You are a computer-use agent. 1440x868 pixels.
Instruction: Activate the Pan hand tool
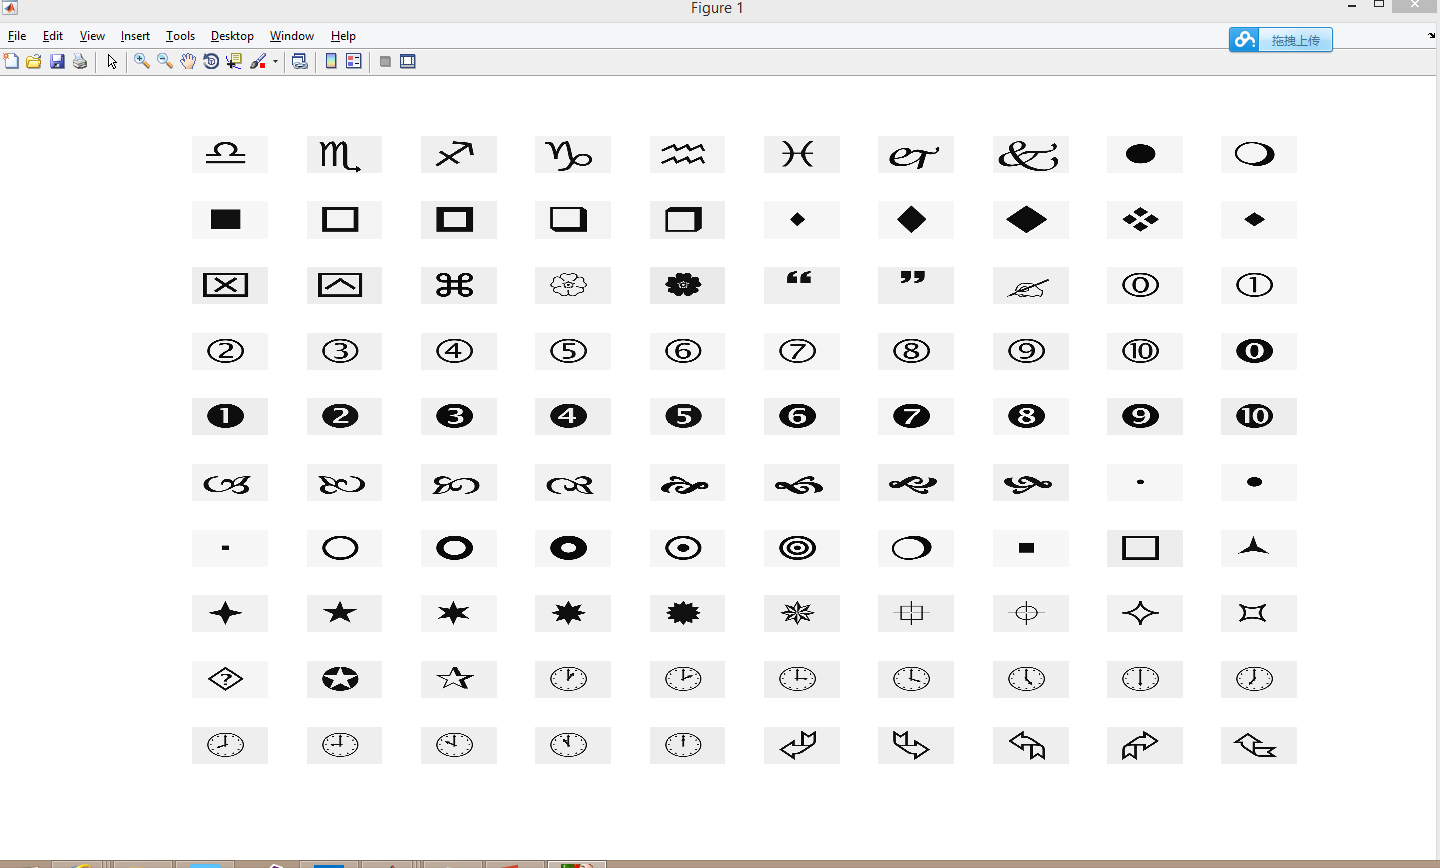click(x=188, y=62)
